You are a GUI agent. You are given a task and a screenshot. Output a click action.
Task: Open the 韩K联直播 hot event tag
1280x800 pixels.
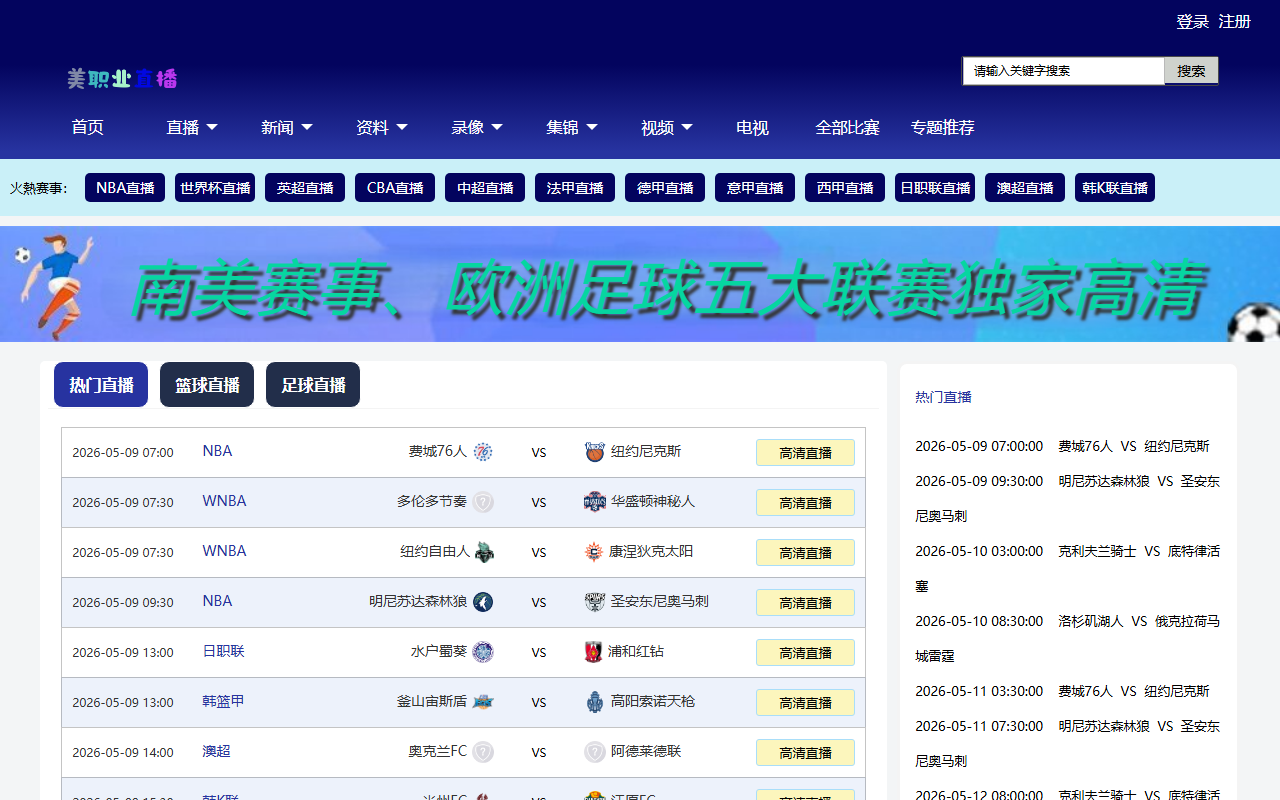1115,188
